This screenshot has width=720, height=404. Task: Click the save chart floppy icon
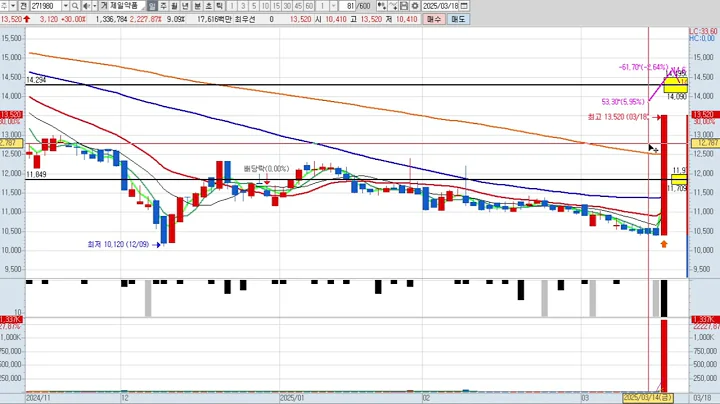point(404,6)
